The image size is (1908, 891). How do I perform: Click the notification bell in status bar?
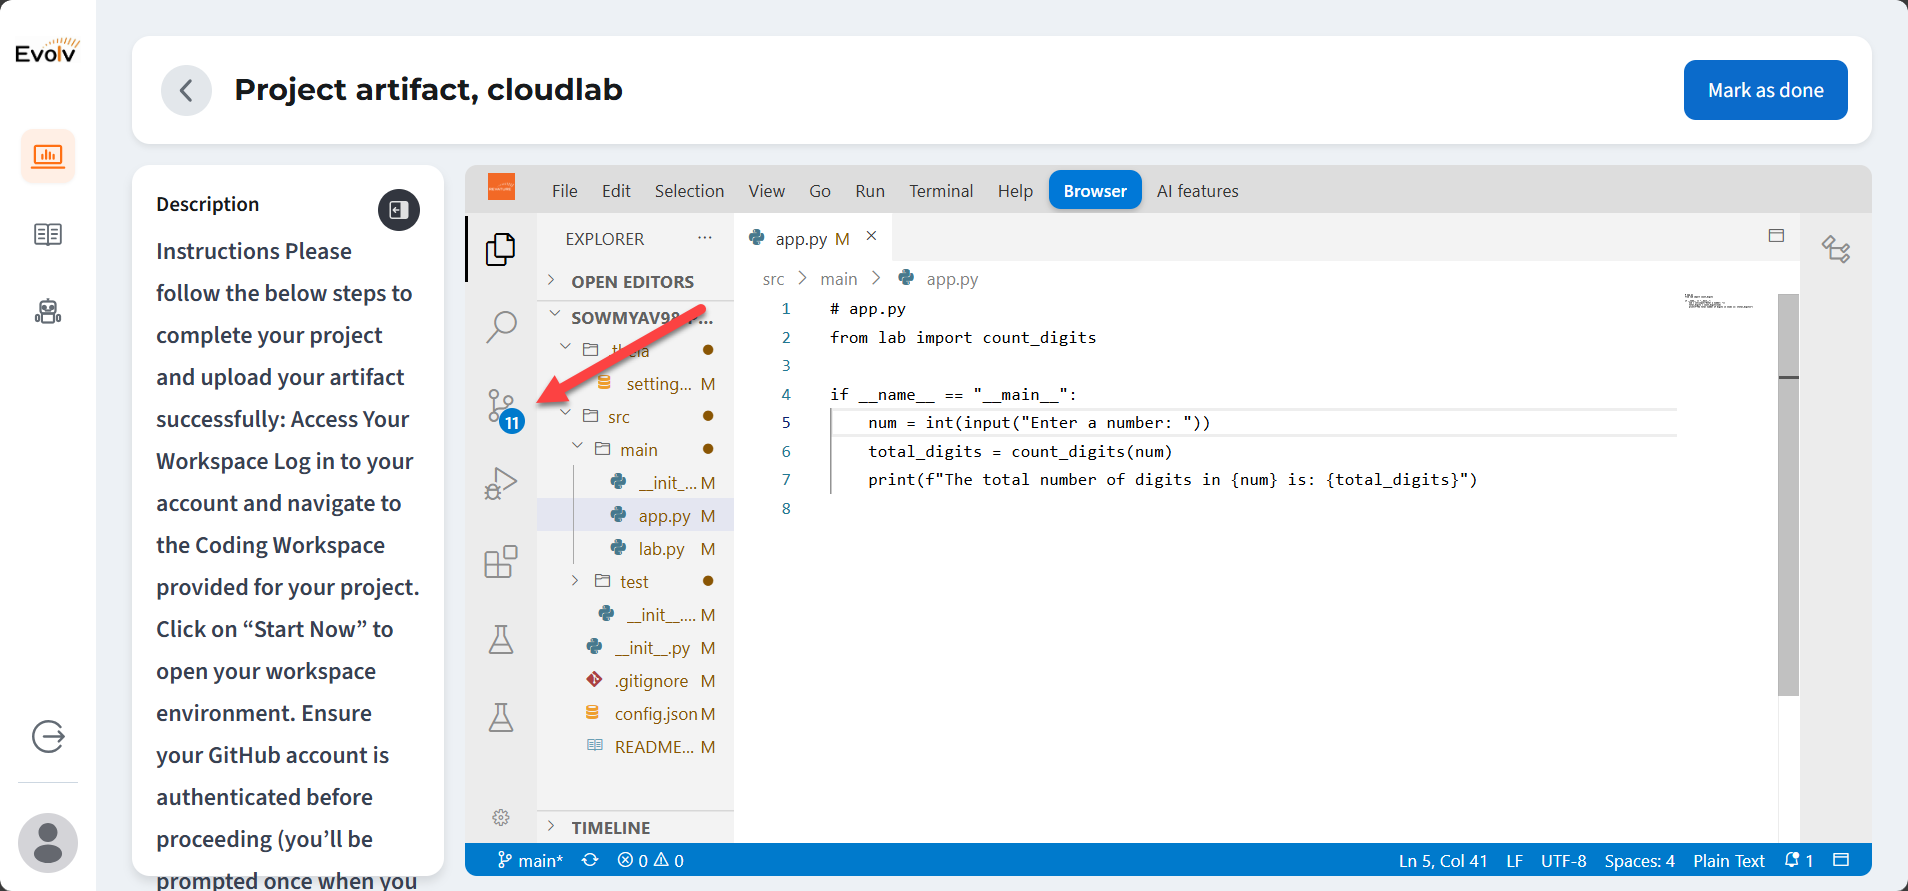(x=1793, y=860)
